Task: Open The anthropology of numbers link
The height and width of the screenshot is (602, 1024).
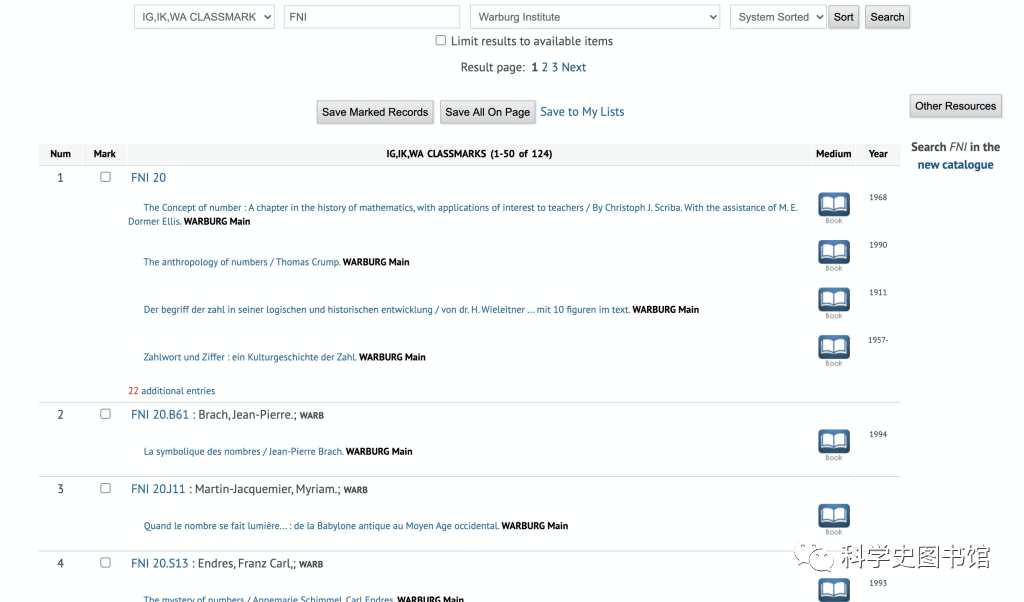Action: click(242, 262)
